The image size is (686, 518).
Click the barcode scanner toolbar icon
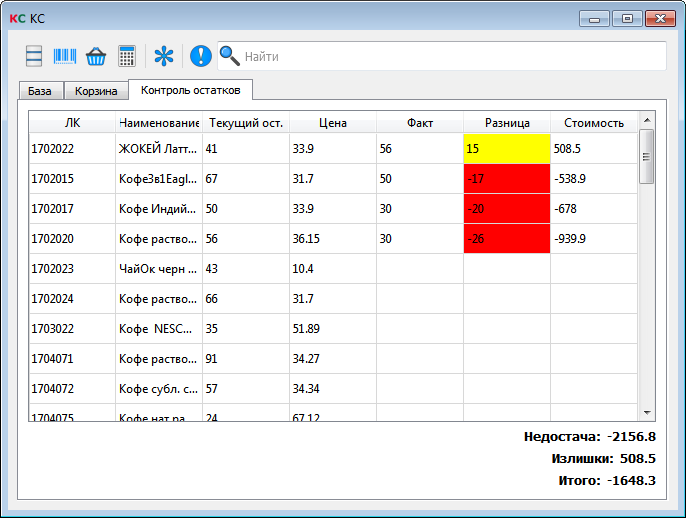[x=65, y=56]
